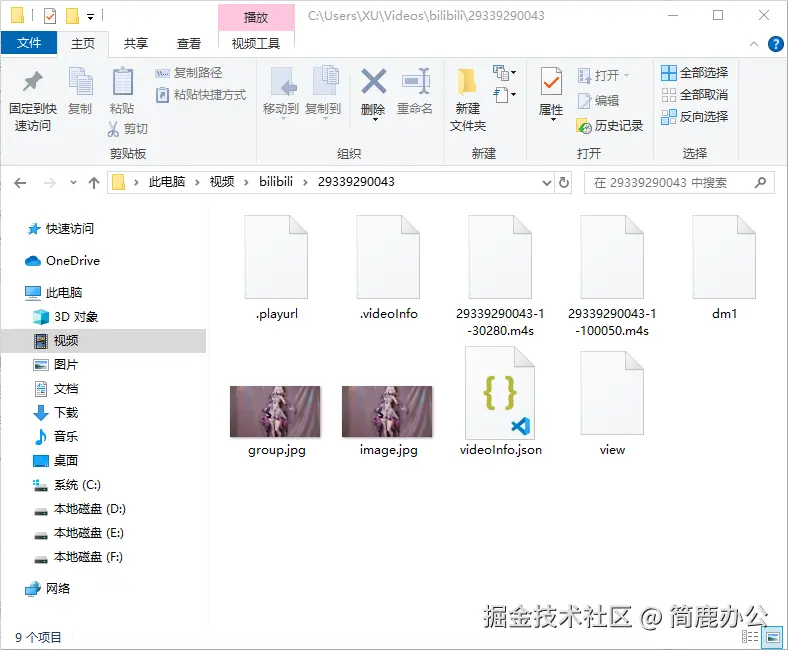This screenshot has height=650, width=788.
Task: Switch to the Home (主页) tab
Action: point(83,44)
